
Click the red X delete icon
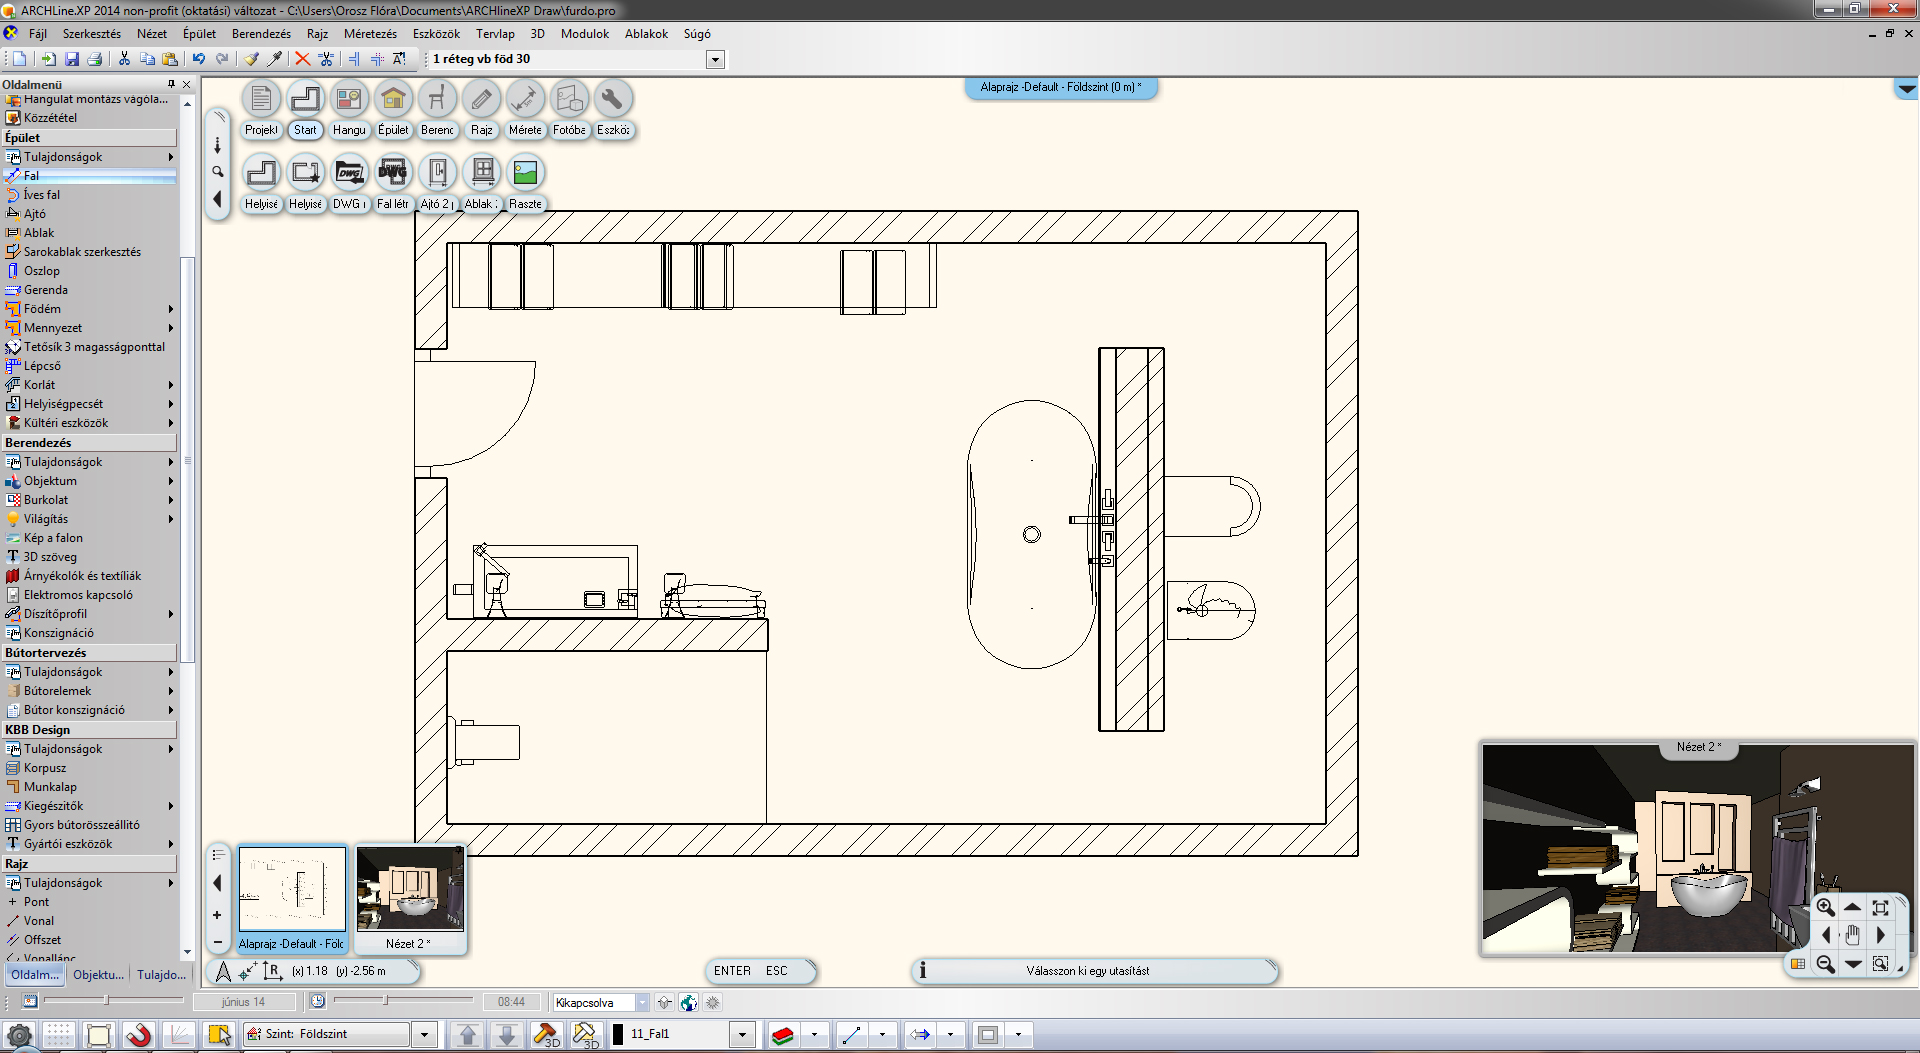point(302,59)
